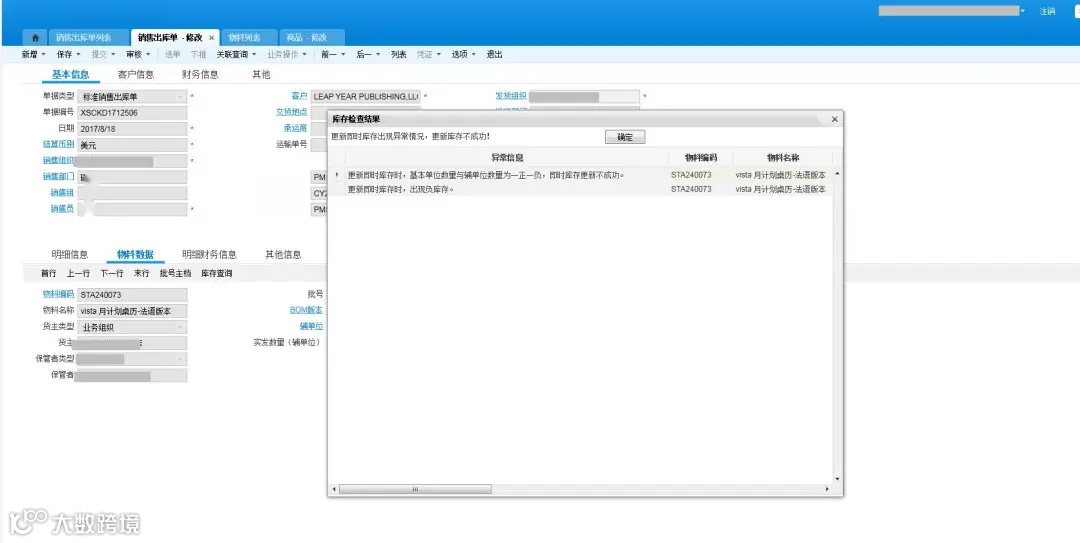Click the dialog horizontal scrollbar thumb
The height and width of the screenshot is (543, 1080).
click(415, 489)
